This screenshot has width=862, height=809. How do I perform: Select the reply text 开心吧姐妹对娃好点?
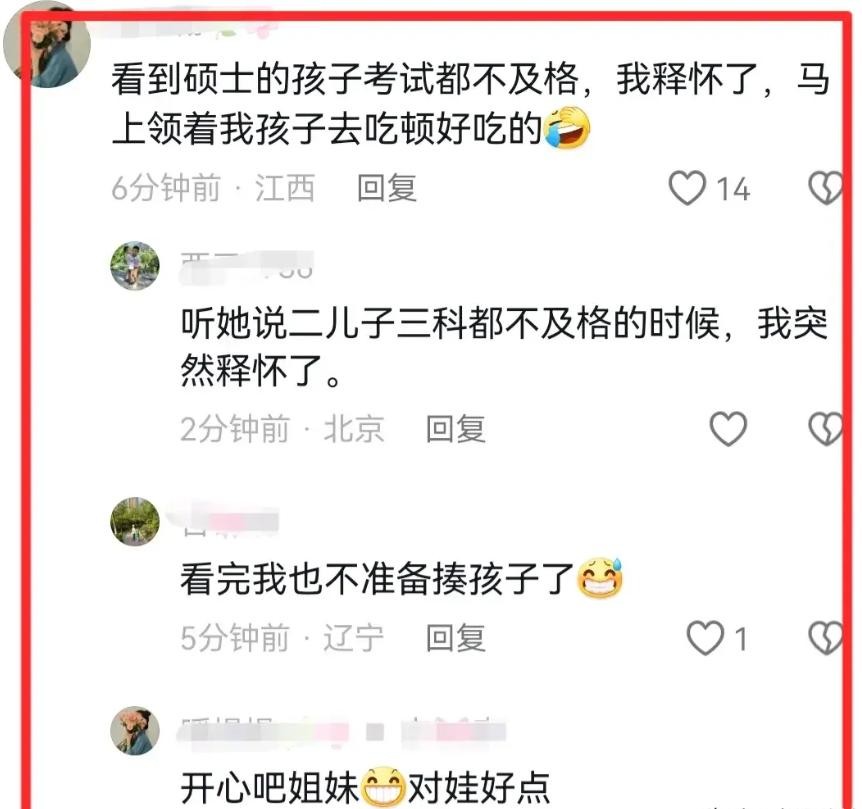pos(366,786)
